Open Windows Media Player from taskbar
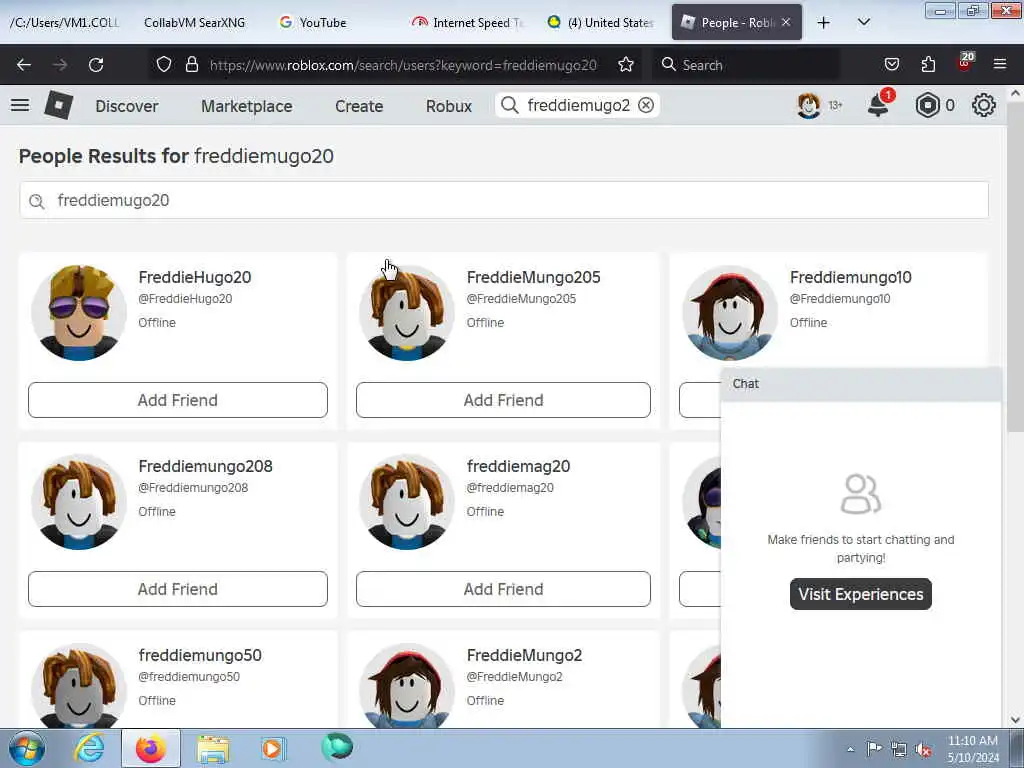 click(x=272, y=748)
